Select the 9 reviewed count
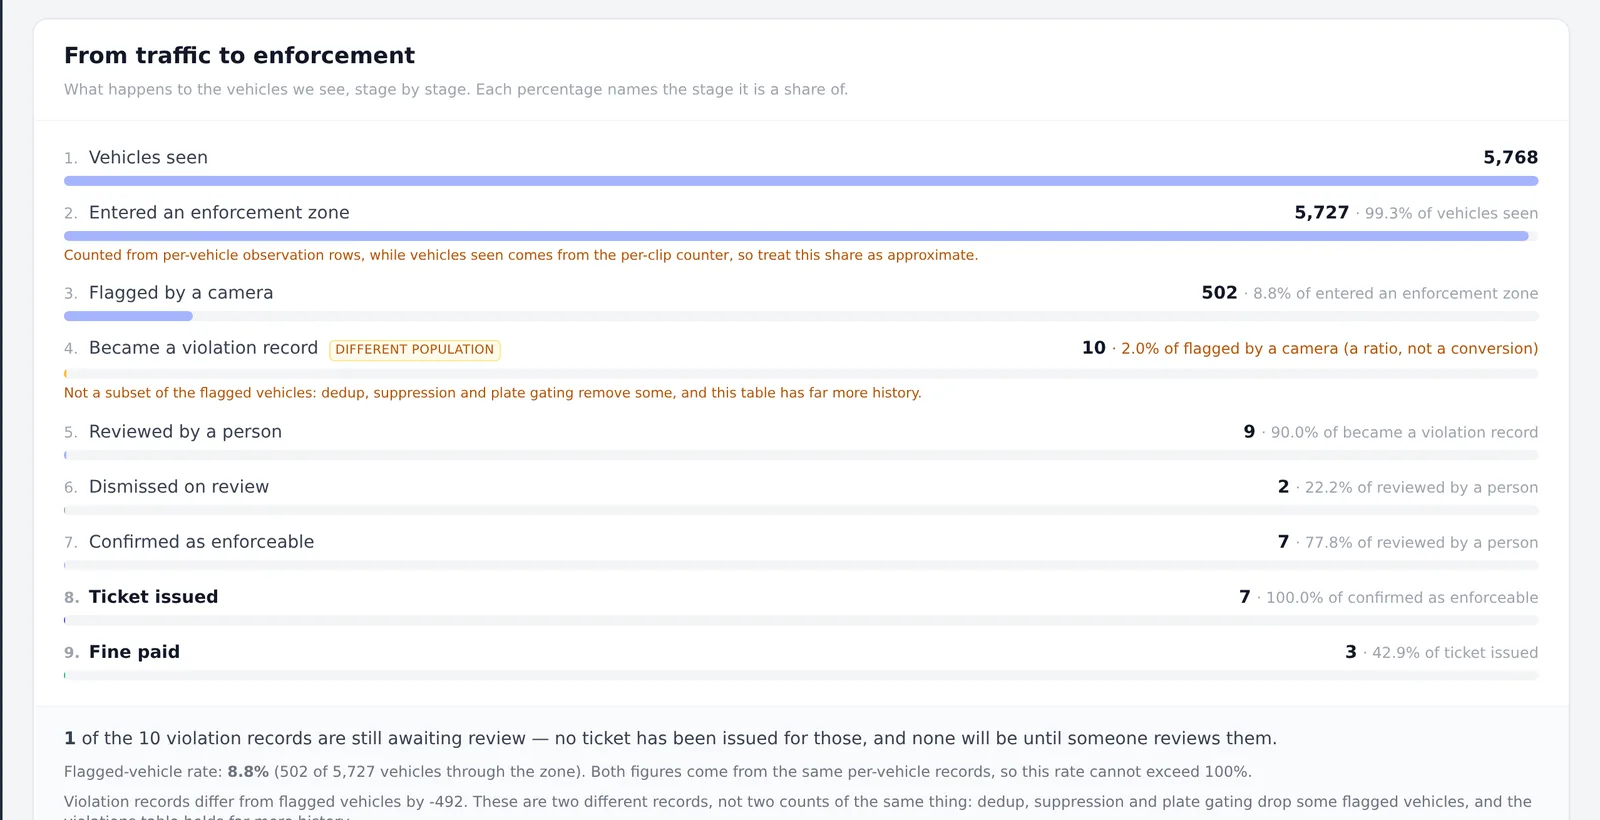The image size is (1600, 820). pyautogui.click(x=1249, y=431)
